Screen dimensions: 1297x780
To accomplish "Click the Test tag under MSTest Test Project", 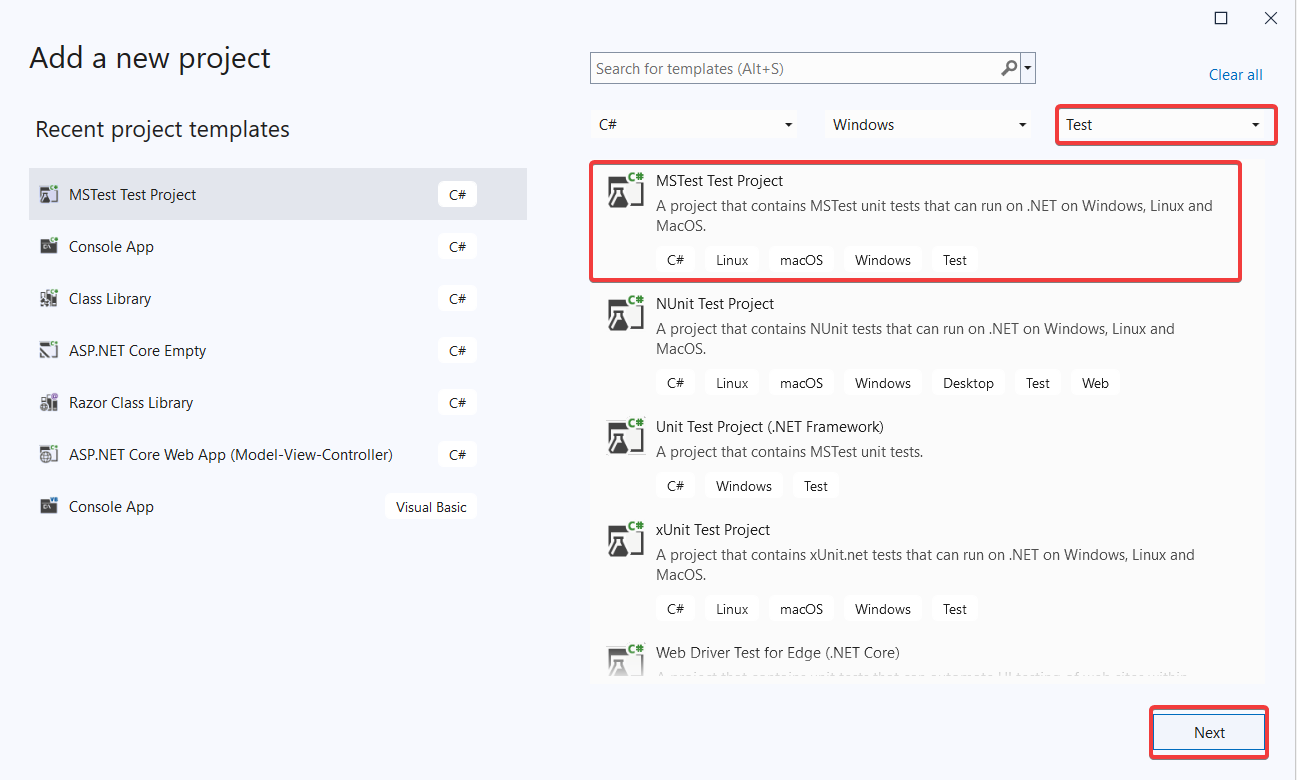I will 955,260.
